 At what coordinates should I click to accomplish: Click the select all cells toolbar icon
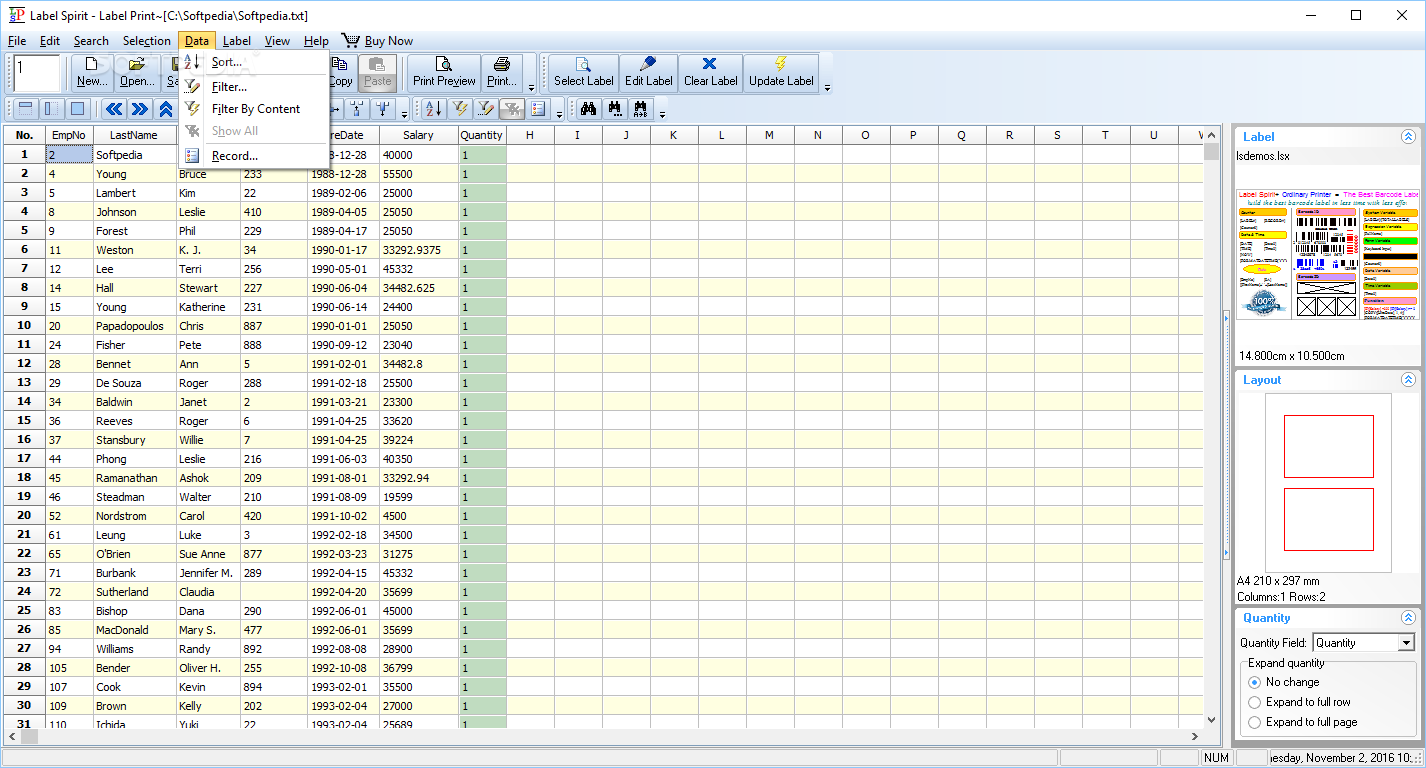(x=77, y=109)
